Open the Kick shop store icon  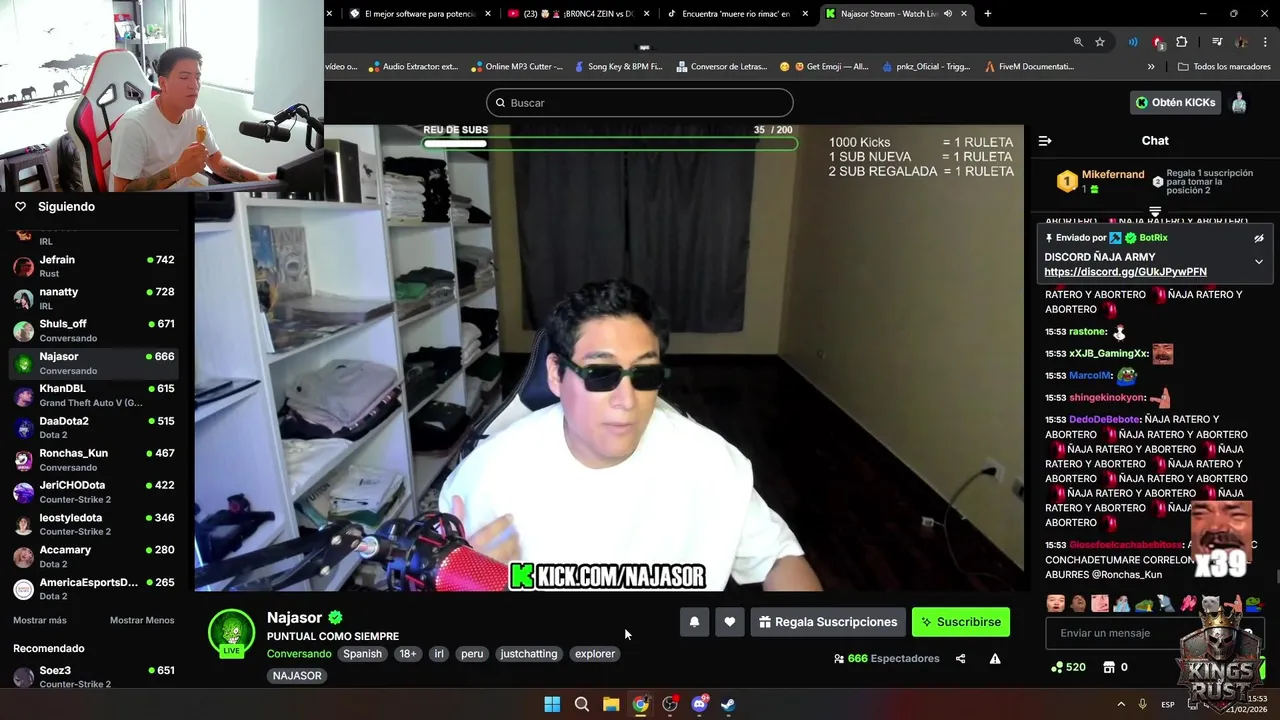click(x=1109, y=667)
